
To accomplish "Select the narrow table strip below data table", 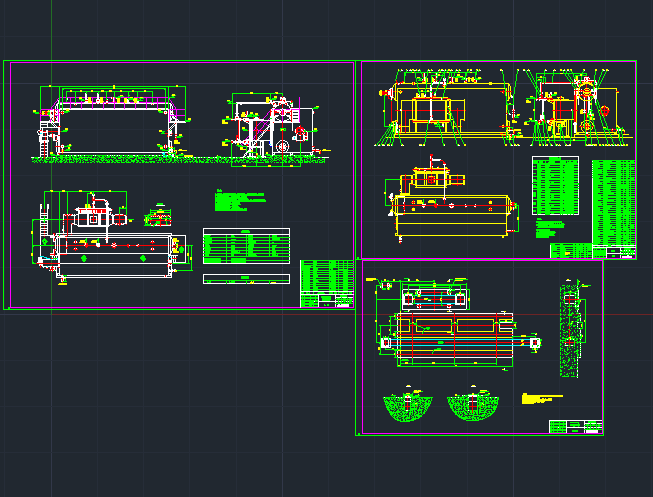I will [245, 281].
